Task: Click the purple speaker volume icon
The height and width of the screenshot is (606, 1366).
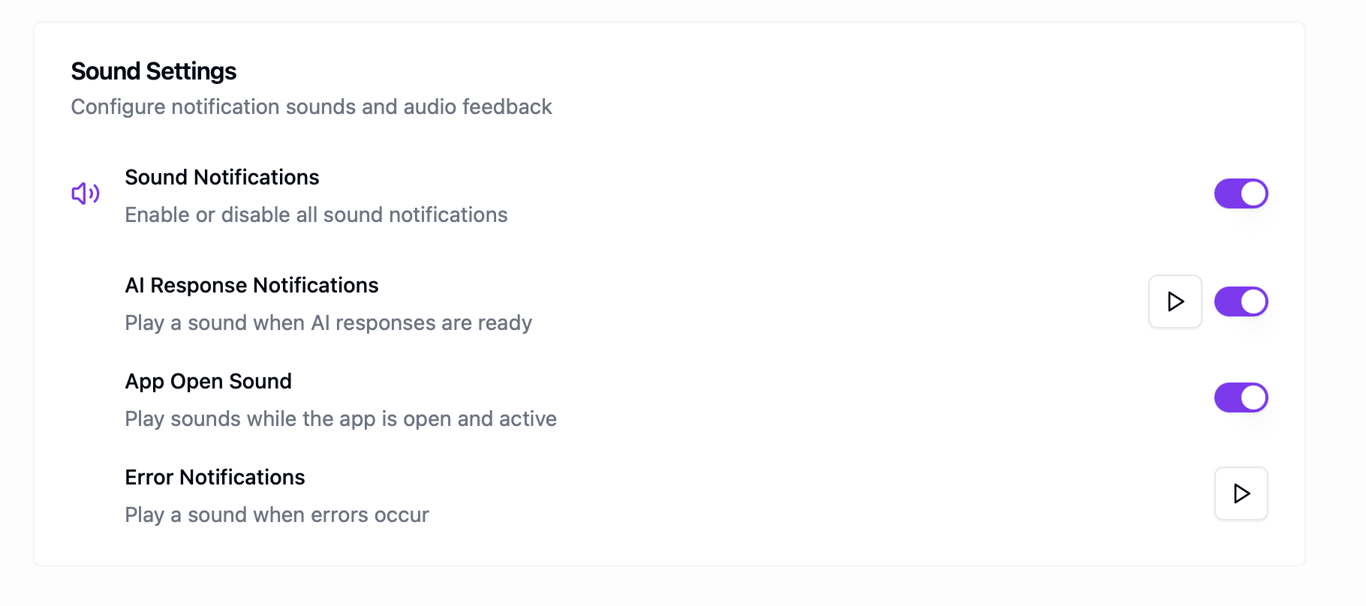Action: (85, 193)
